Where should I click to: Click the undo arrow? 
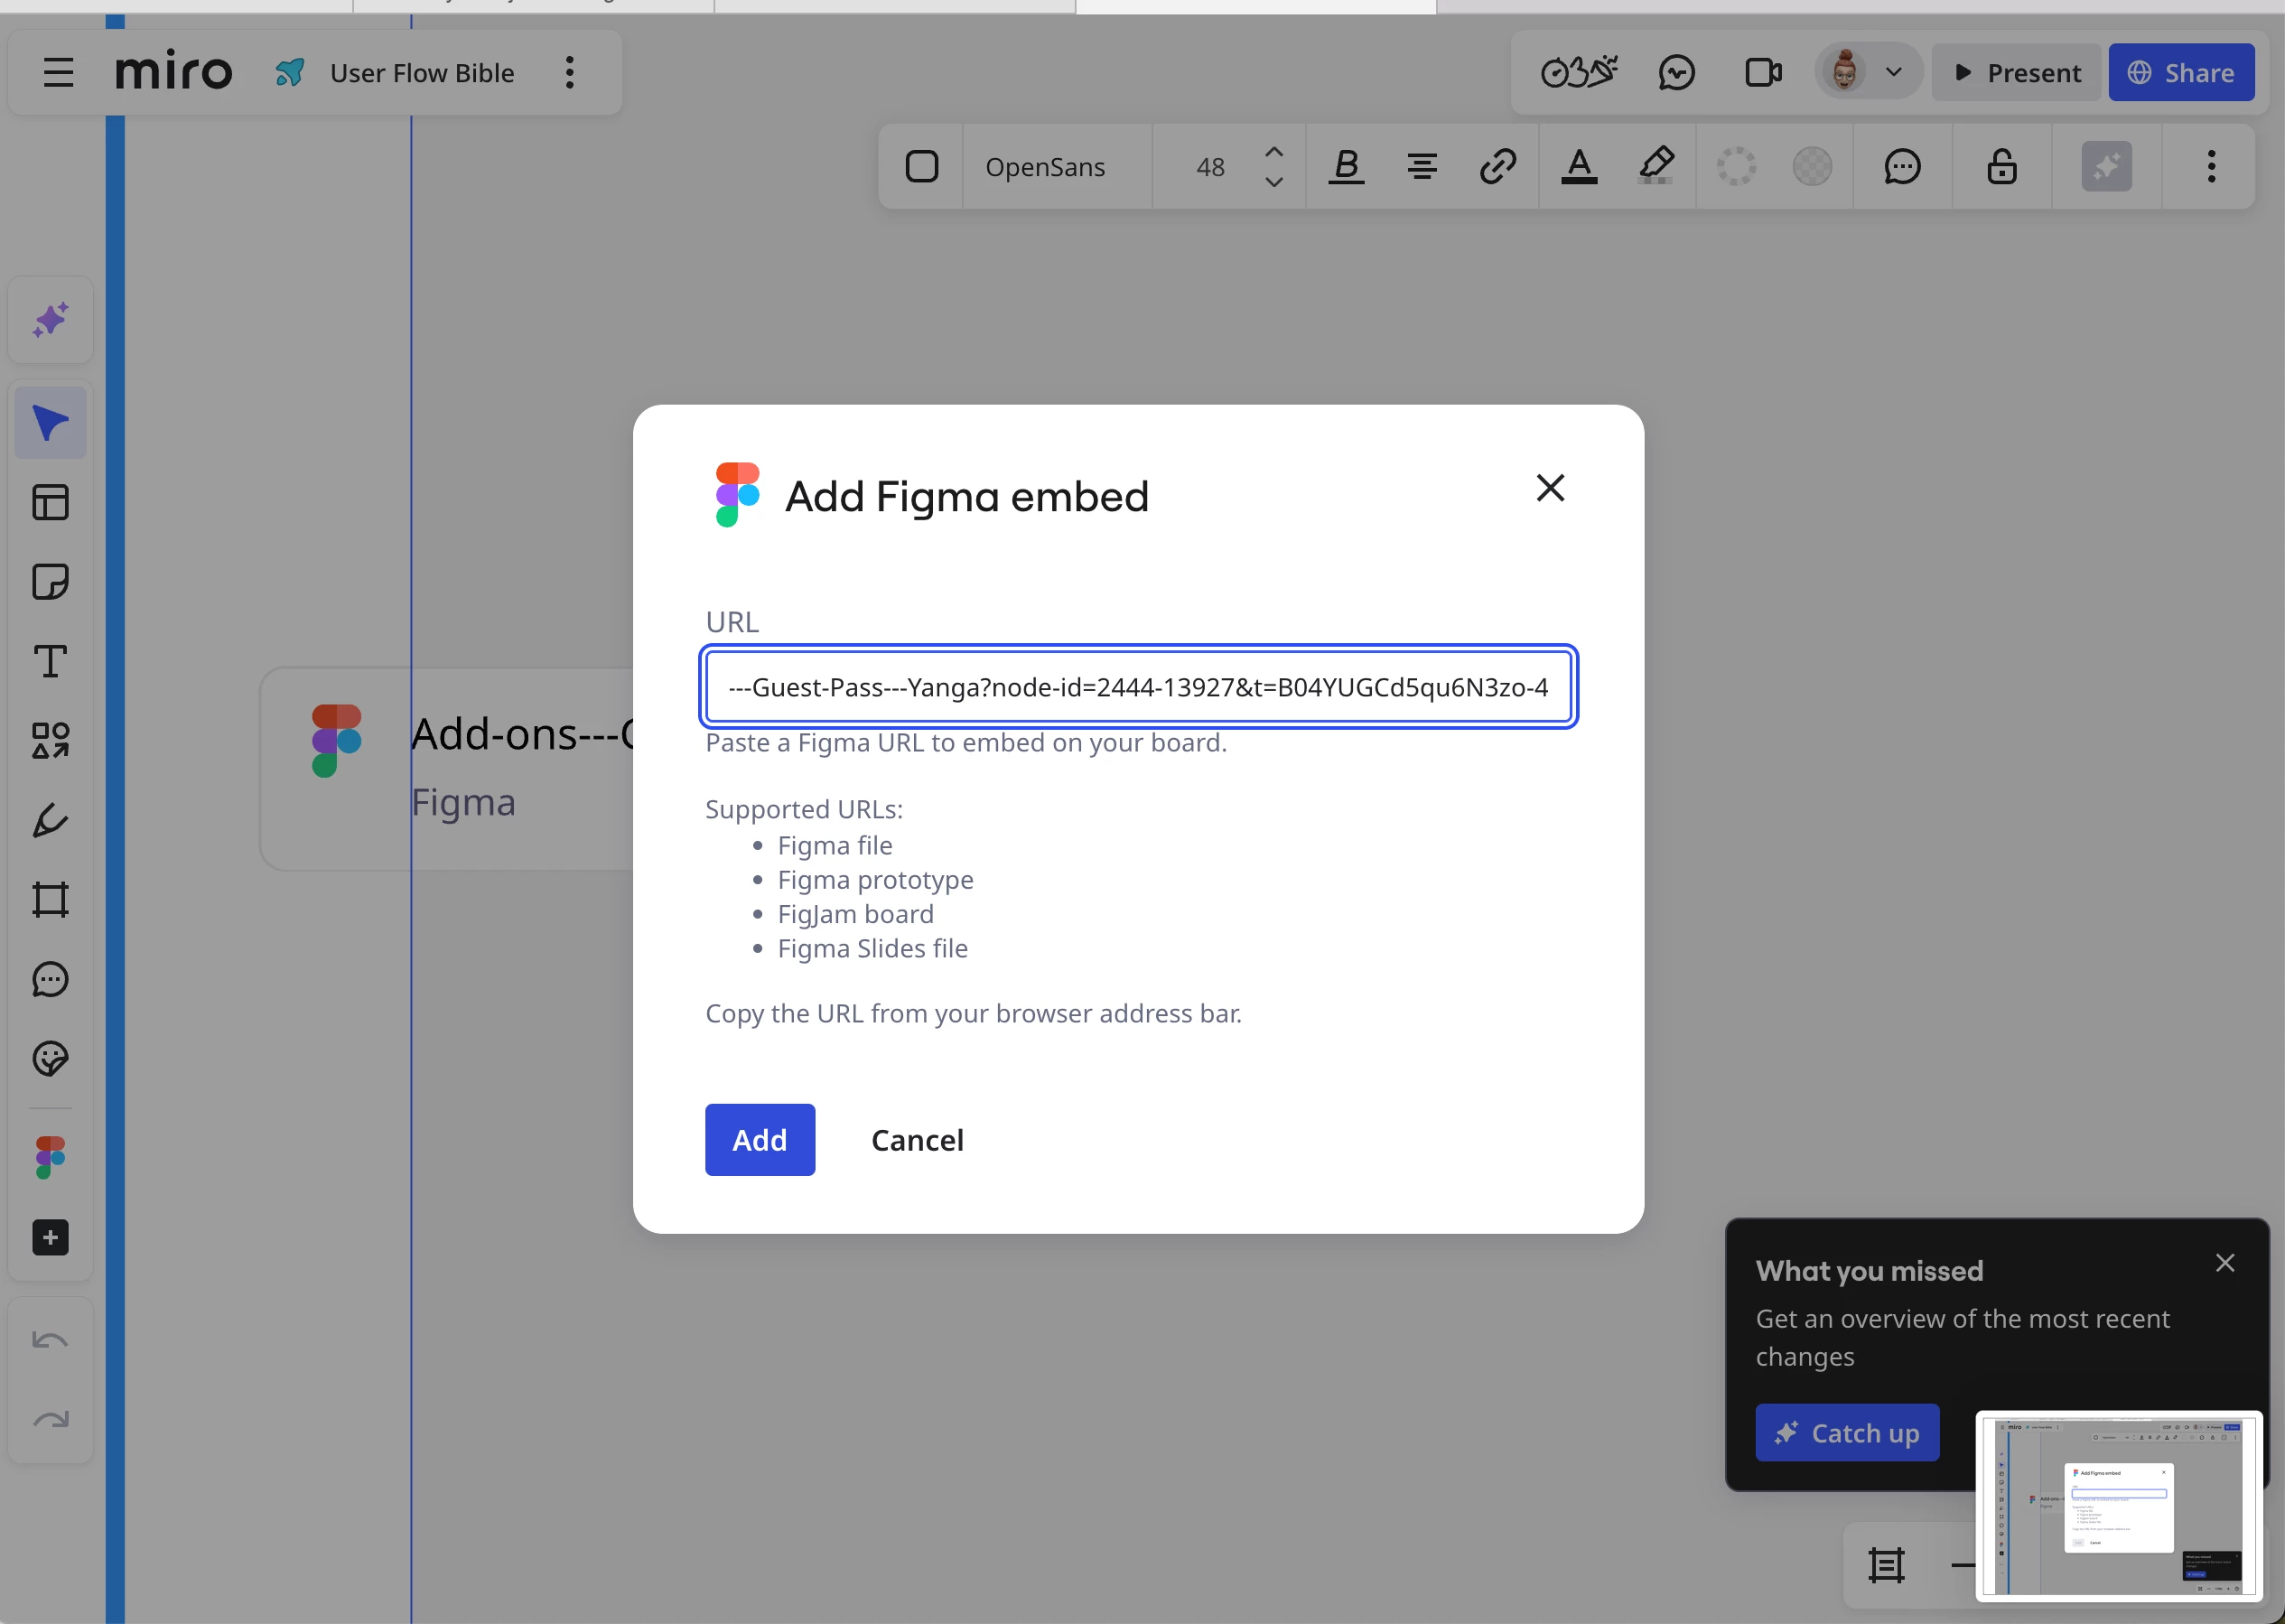(50, 1340)
